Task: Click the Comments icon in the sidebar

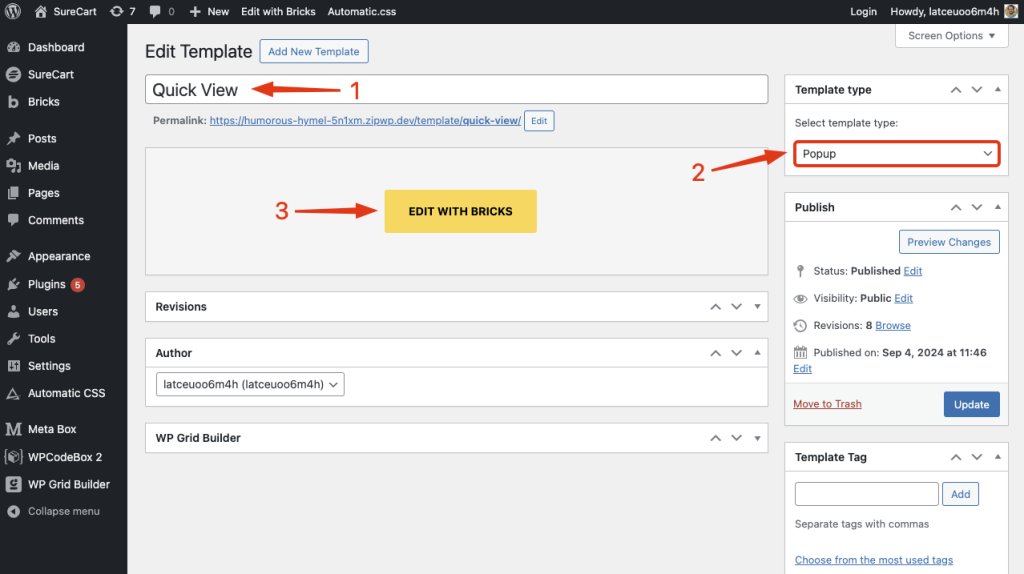Action: (x=14, y=220)
